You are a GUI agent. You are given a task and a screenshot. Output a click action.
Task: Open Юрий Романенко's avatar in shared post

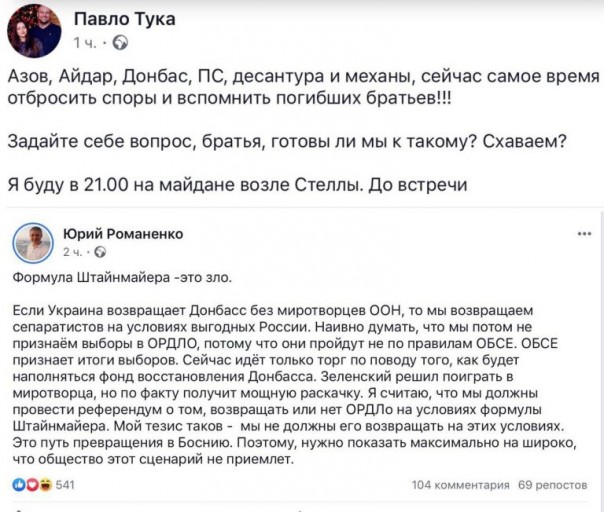(x=34, y=241)
